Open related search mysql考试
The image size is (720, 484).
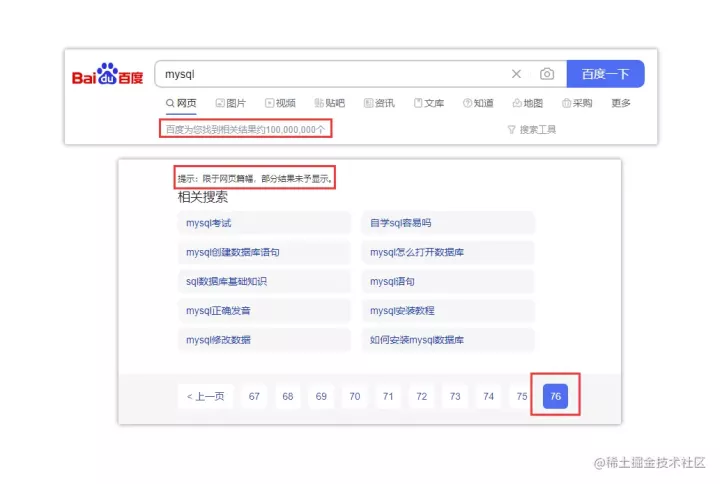tap(264, 223)
